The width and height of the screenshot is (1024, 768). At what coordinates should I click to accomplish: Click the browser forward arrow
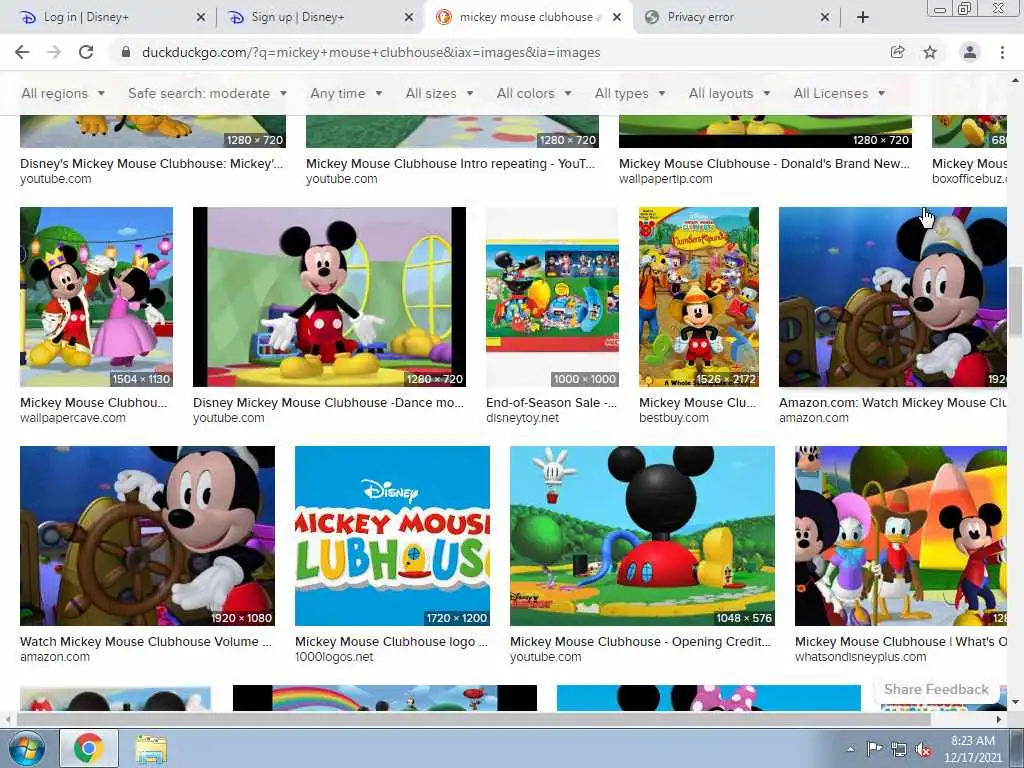click(54, 52)
